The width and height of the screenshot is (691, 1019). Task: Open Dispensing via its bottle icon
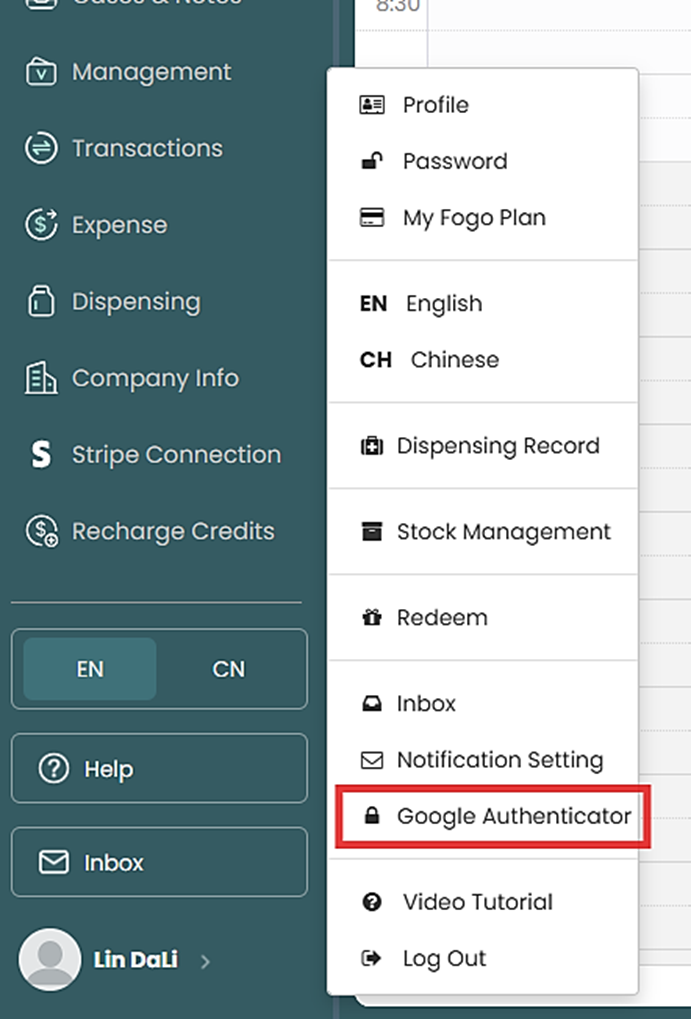coord(41,302)
